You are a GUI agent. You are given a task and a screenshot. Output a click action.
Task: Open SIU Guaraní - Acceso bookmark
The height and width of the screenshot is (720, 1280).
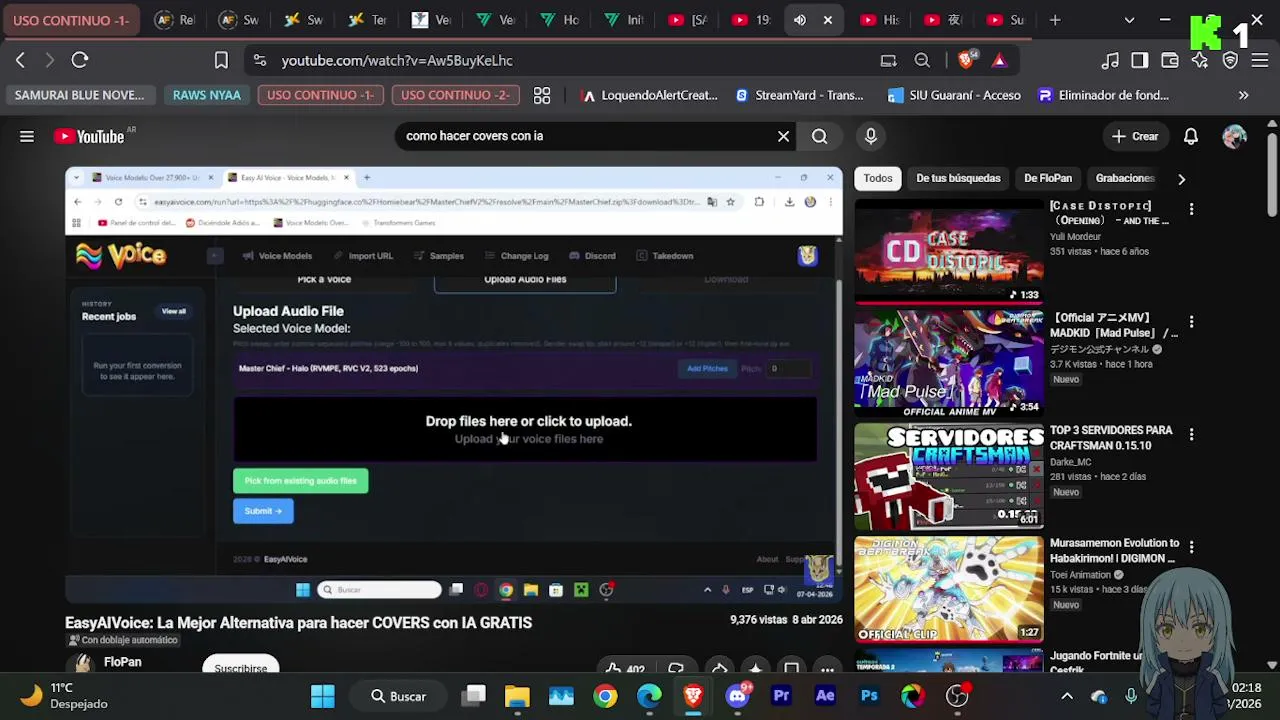point(955,95)
